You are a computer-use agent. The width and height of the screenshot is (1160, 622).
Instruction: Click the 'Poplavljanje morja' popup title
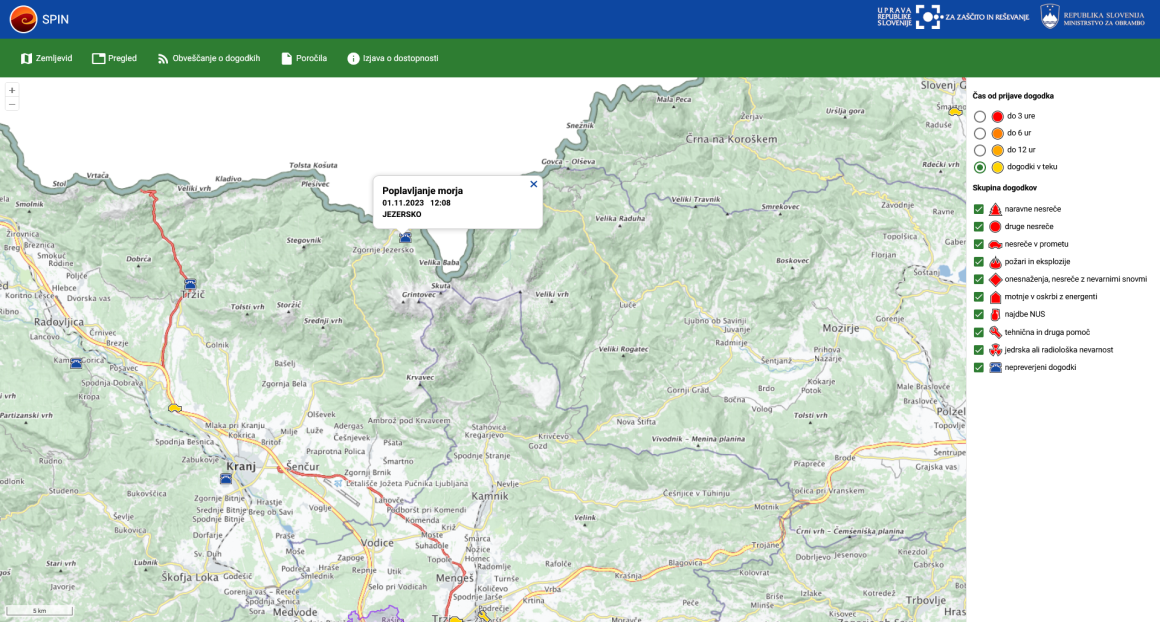(422, 191)
